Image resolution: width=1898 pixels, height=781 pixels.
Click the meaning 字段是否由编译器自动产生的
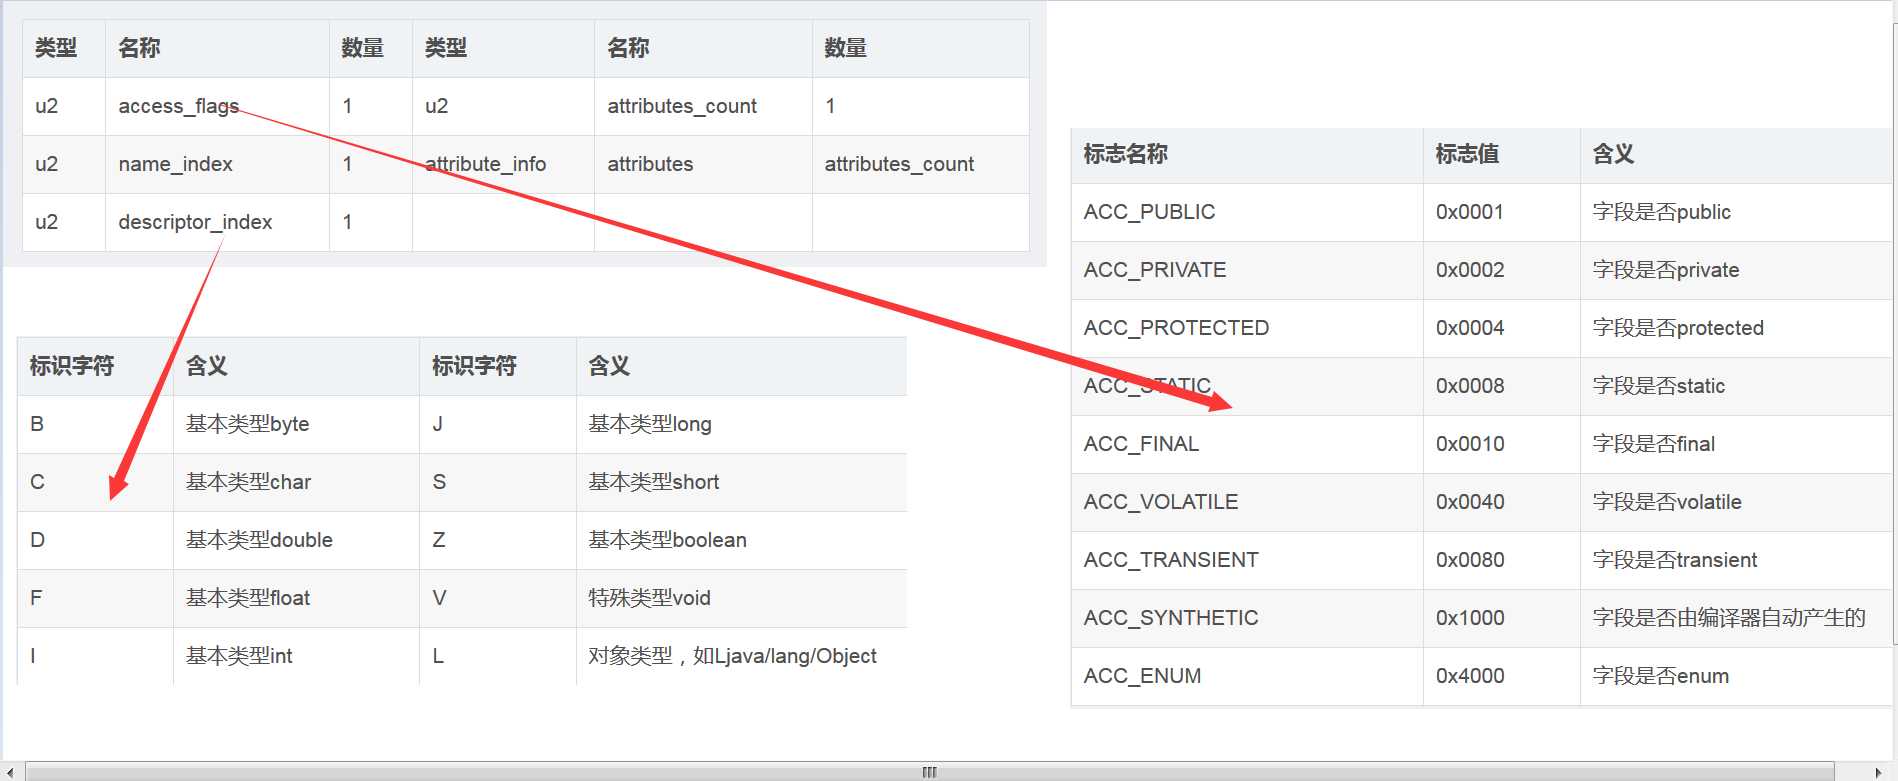(1729, 618)
